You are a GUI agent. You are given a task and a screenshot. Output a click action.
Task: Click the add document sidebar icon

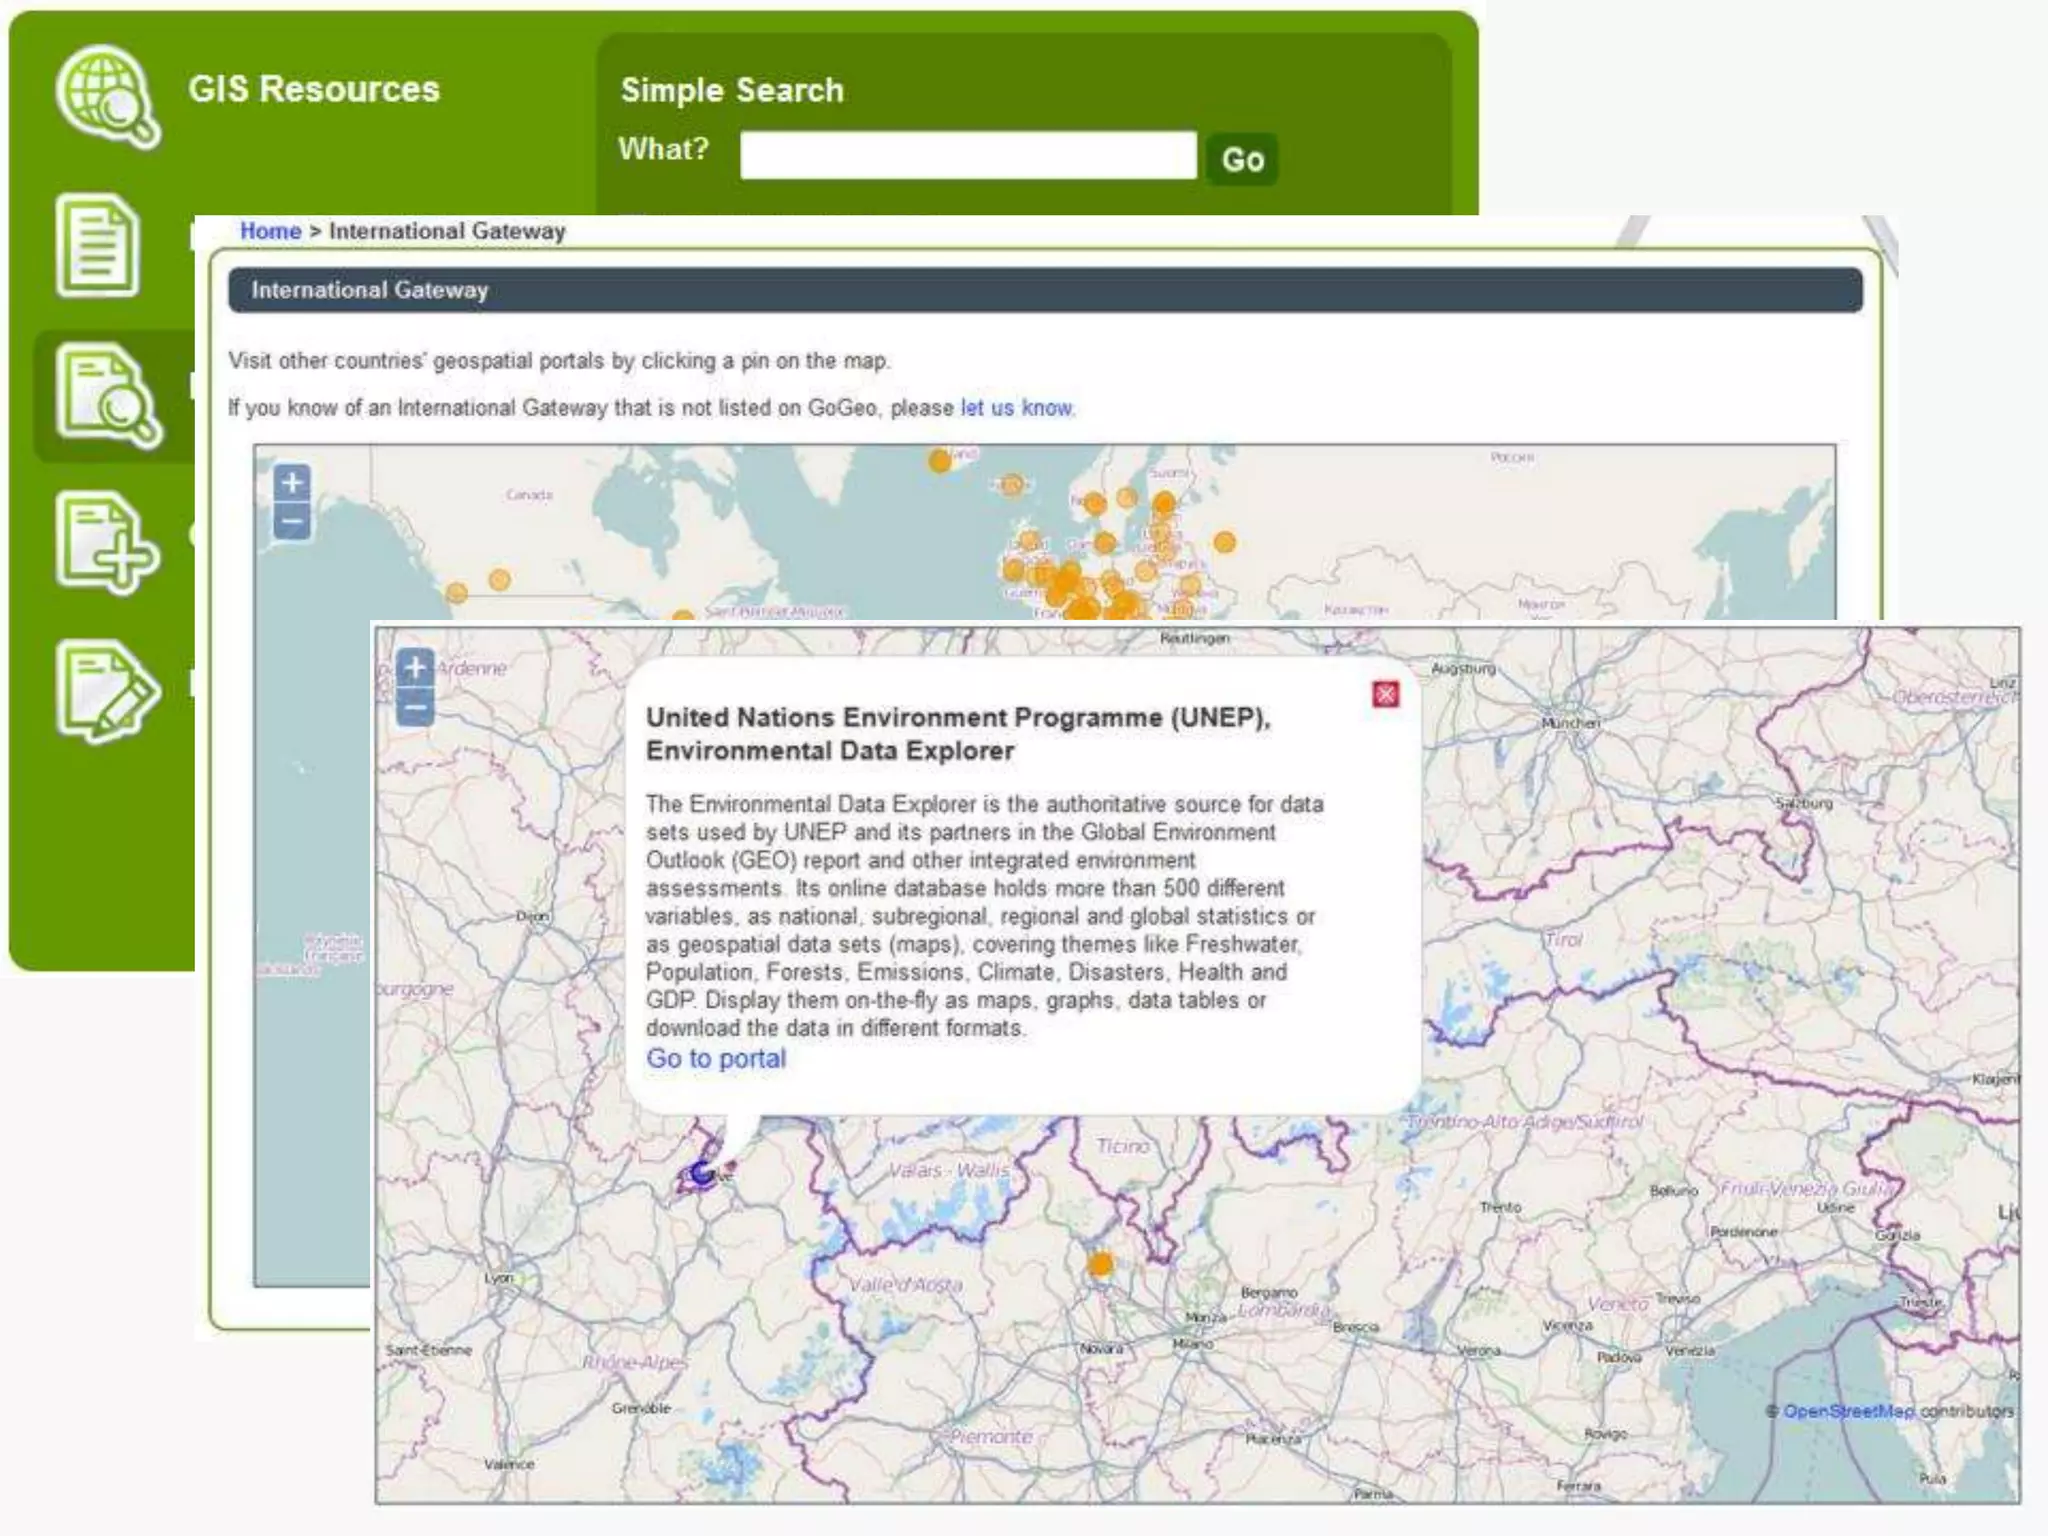point(106,543)
